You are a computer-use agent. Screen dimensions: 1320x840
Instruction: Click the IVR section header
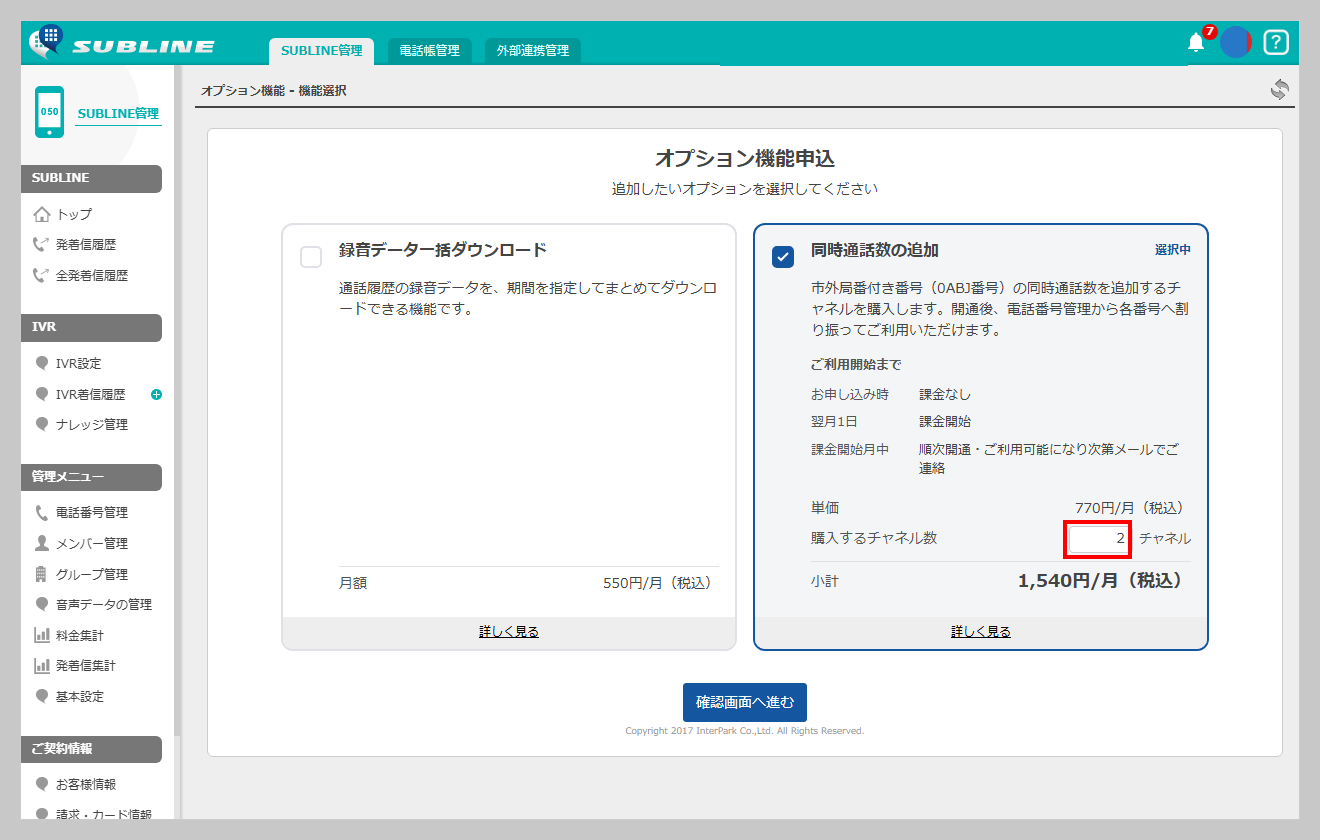(x=91, y=328)
